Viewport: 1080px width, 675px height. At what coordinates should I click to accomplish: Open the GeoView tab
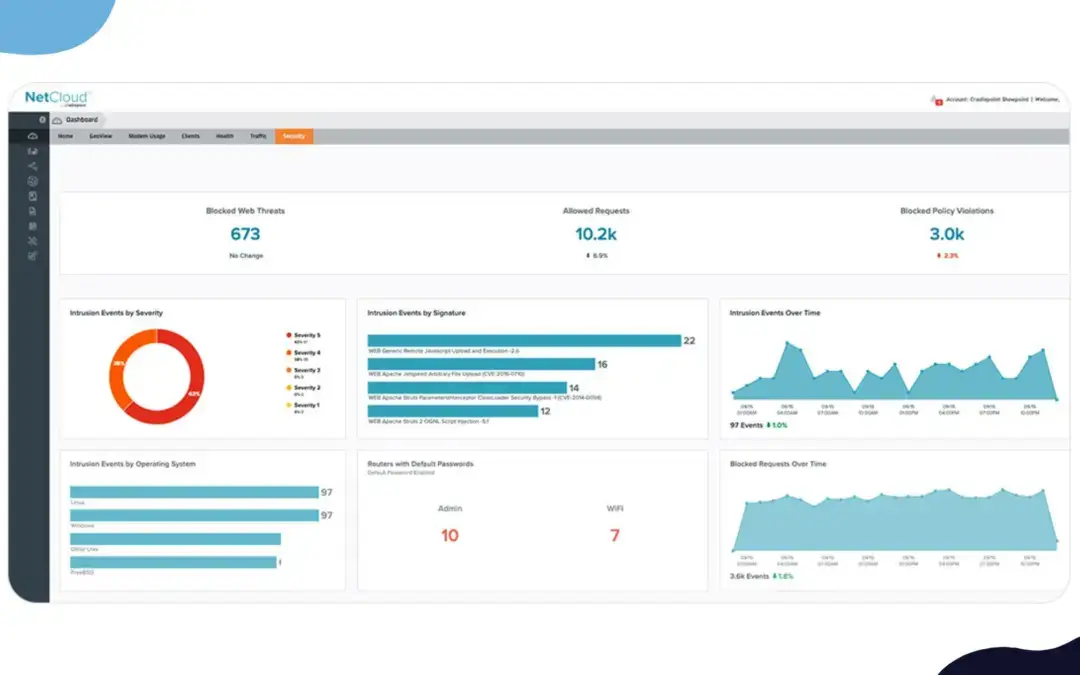100,136
